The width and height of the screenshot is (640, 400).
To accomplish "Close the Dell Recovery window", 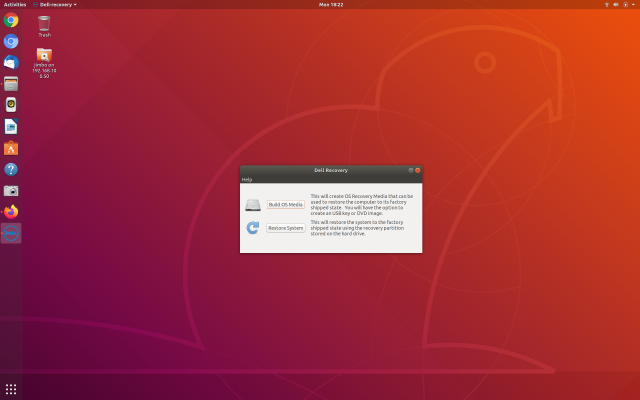I will 418,170.
